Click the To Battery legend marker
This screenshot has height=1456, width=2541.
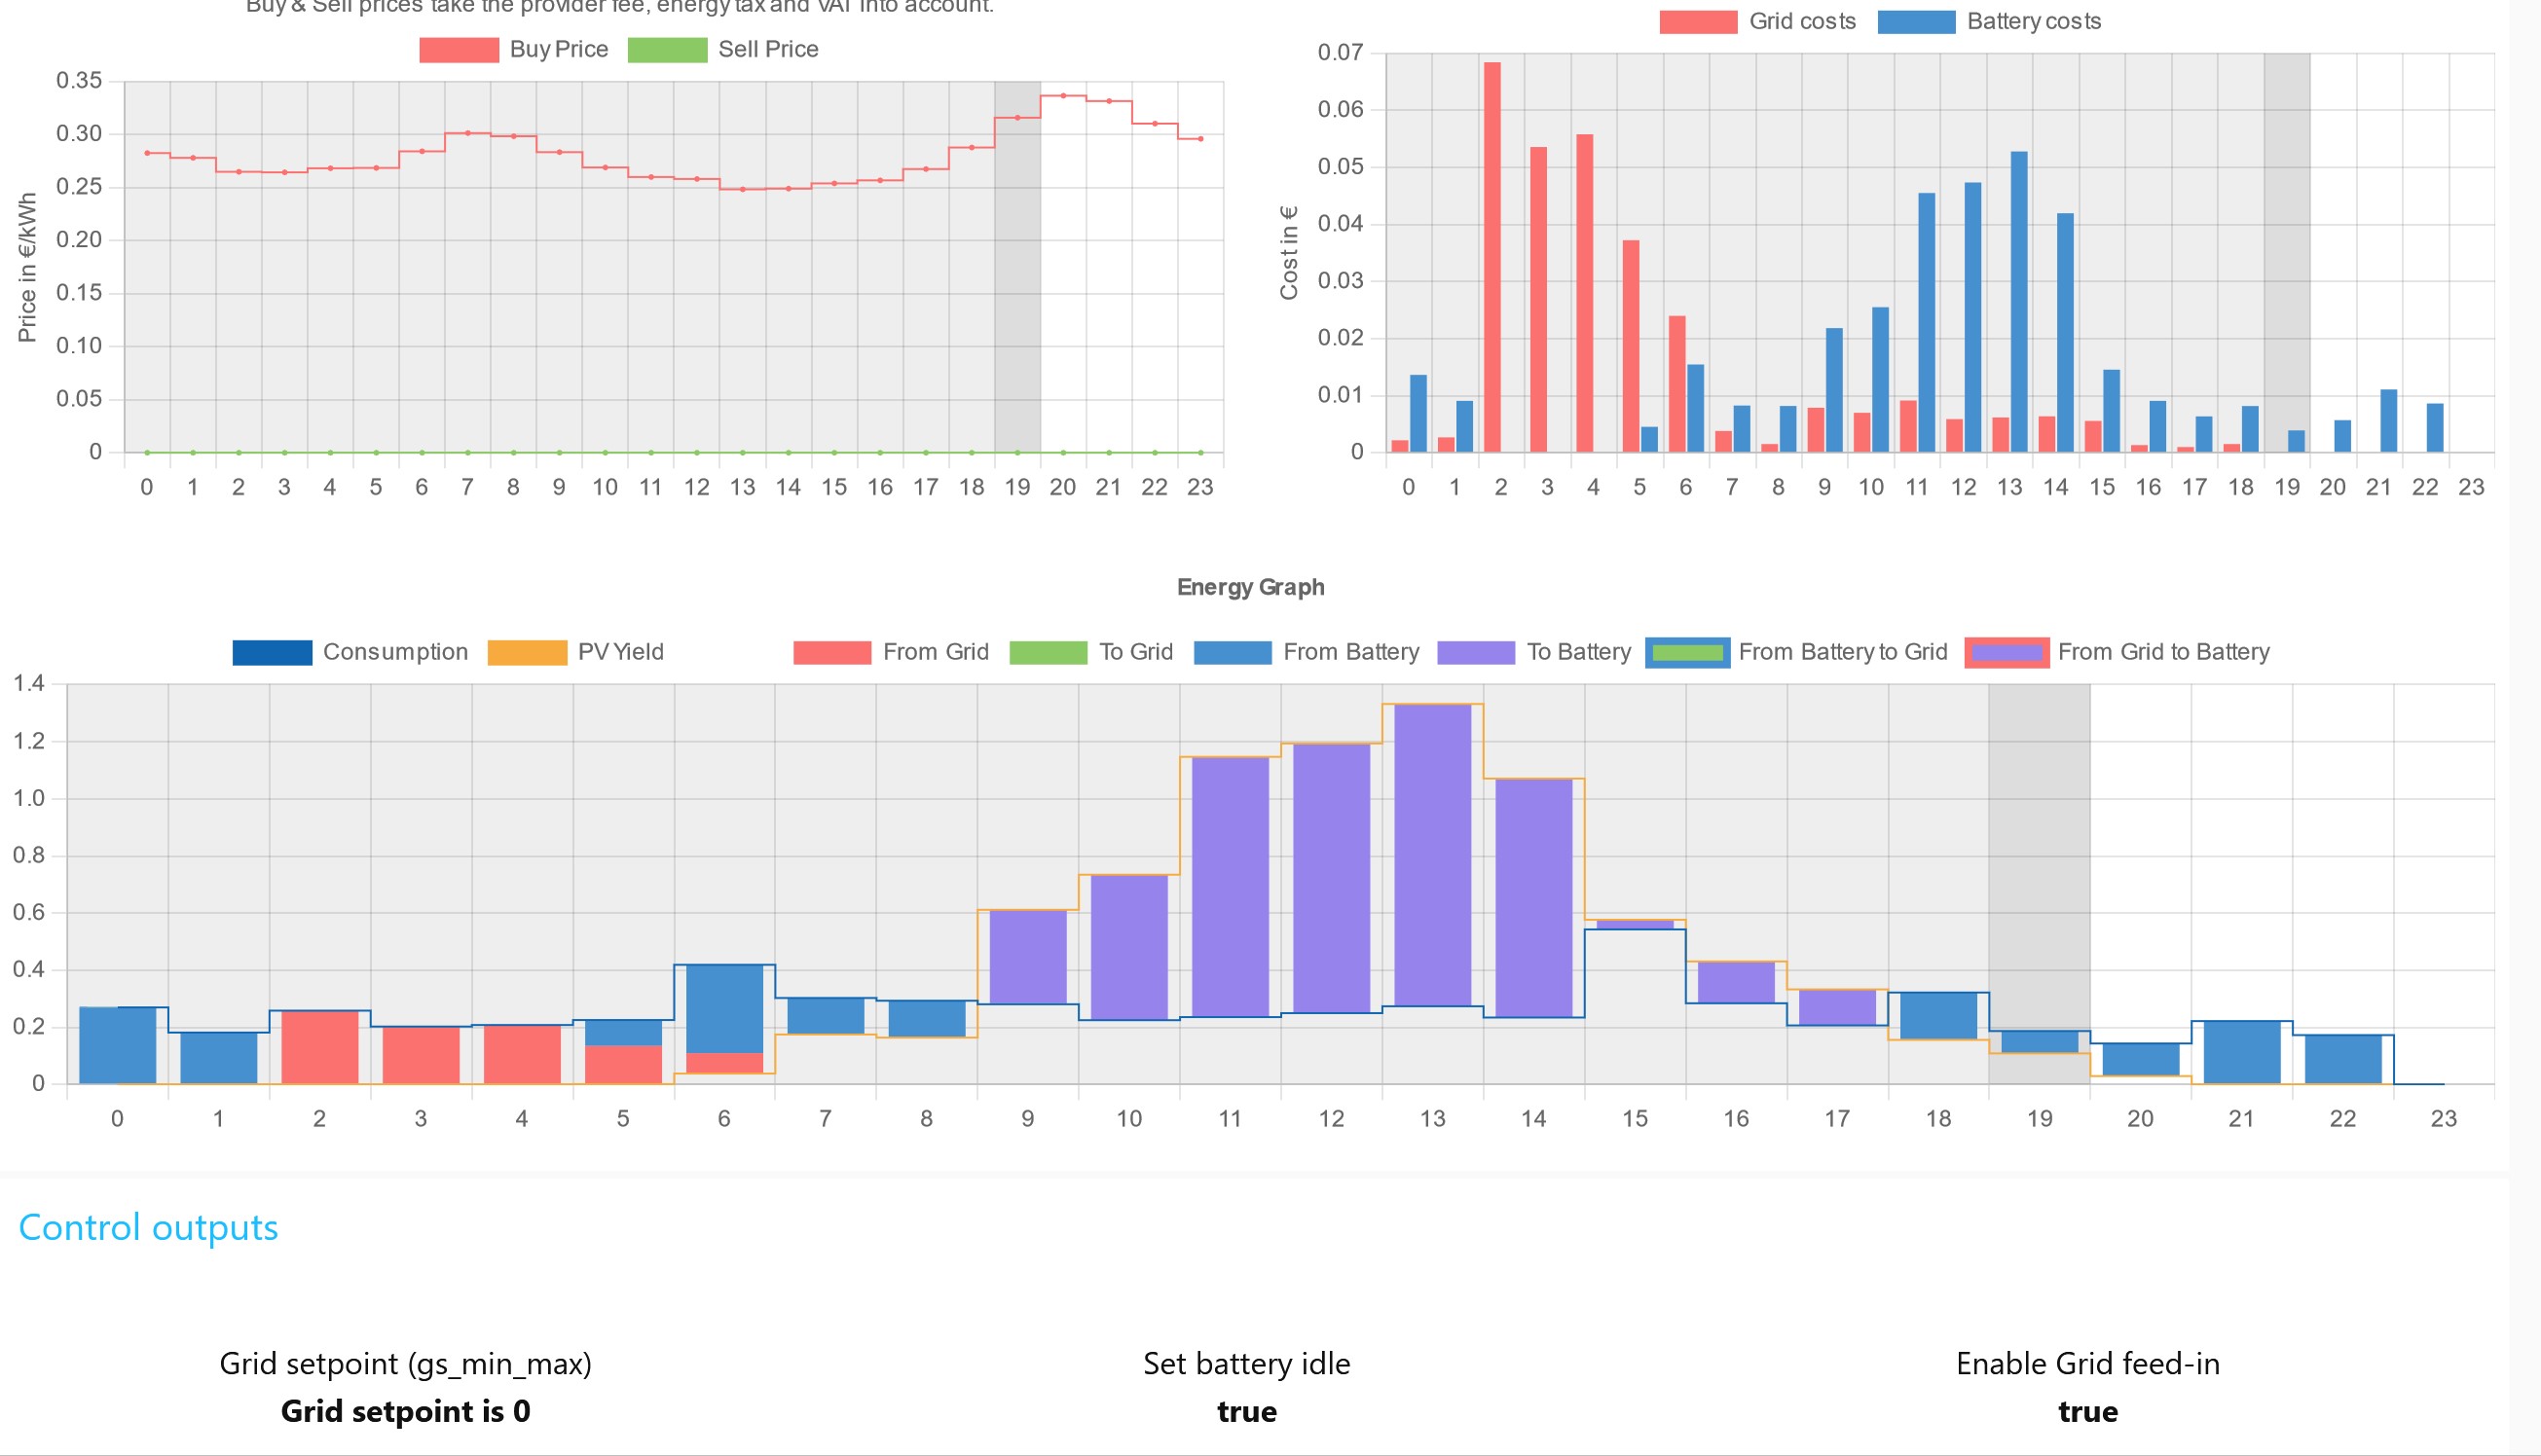(x=1476, y=651)
